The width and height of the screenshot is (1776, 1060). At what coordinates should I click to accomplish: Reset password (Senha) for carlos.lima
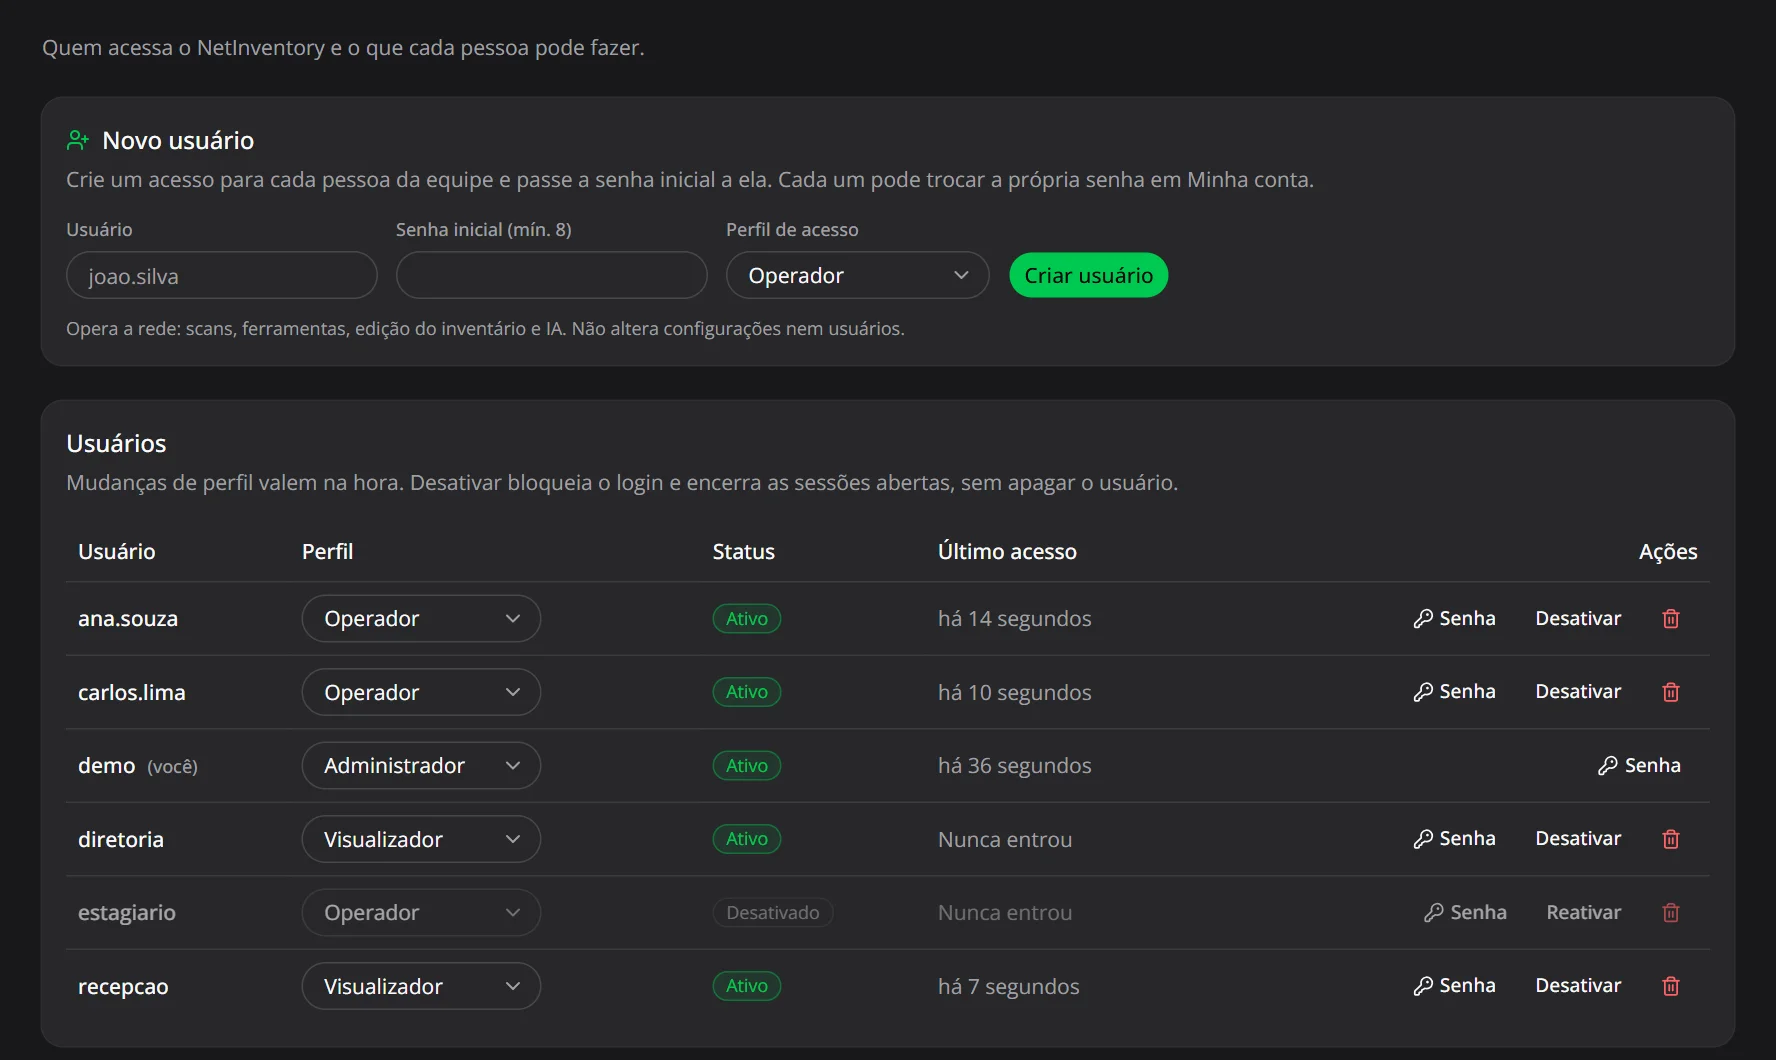coord(1454,691)
